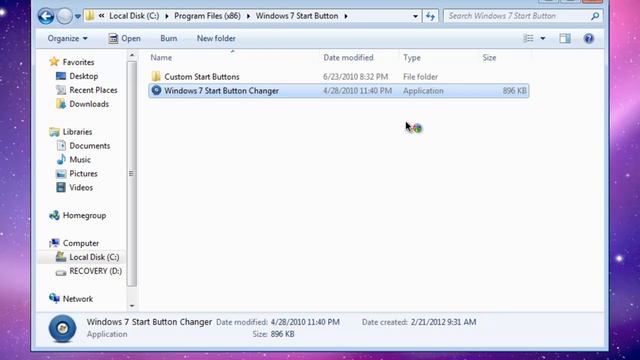Open the Videos library
The width and height of the screenshot is (640, 360).
tap(81, 187)
